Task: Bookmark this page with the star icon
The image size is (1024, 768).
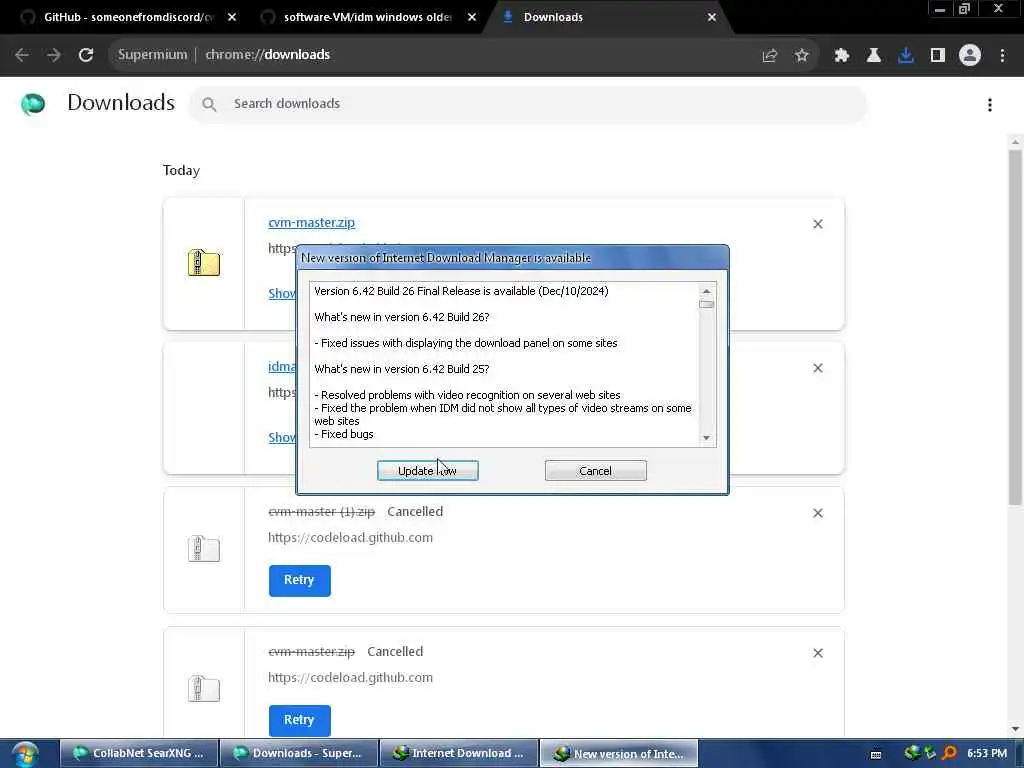Action: 802,56
